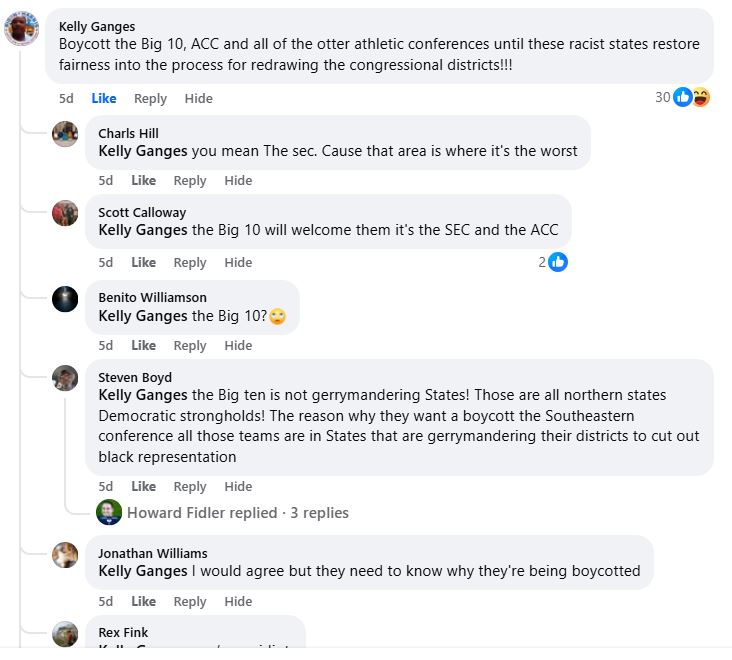Hide Benito Williamson's comment
The width and height of the screenshot is (732, 660).
tap(238, 345)
